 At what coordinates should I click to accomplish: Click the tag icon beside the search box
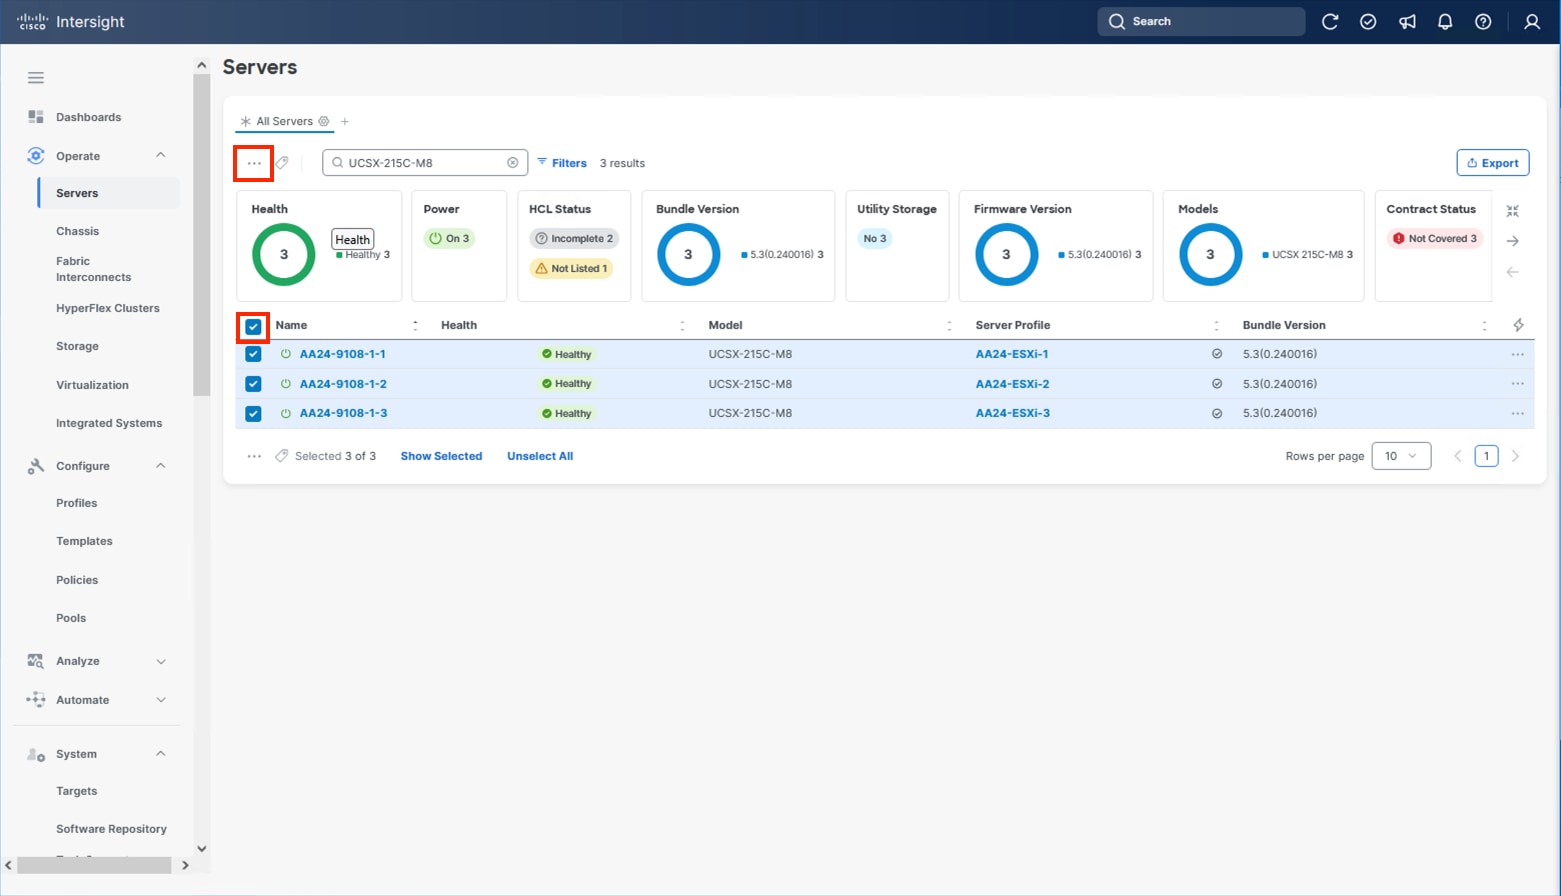point(283,163)
